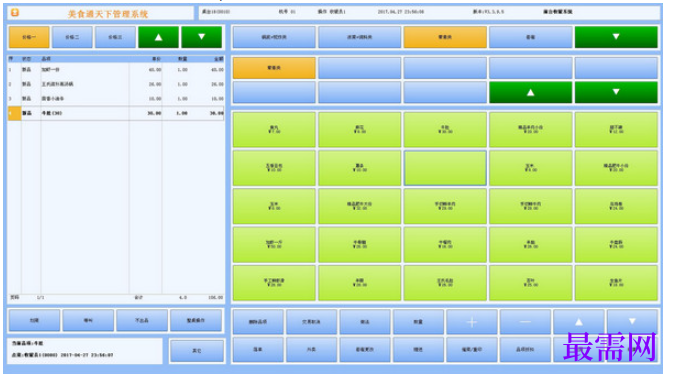Click the 品项 column header
The height and width of the screenshot is (378, 675).
click(x=46, y=59)
